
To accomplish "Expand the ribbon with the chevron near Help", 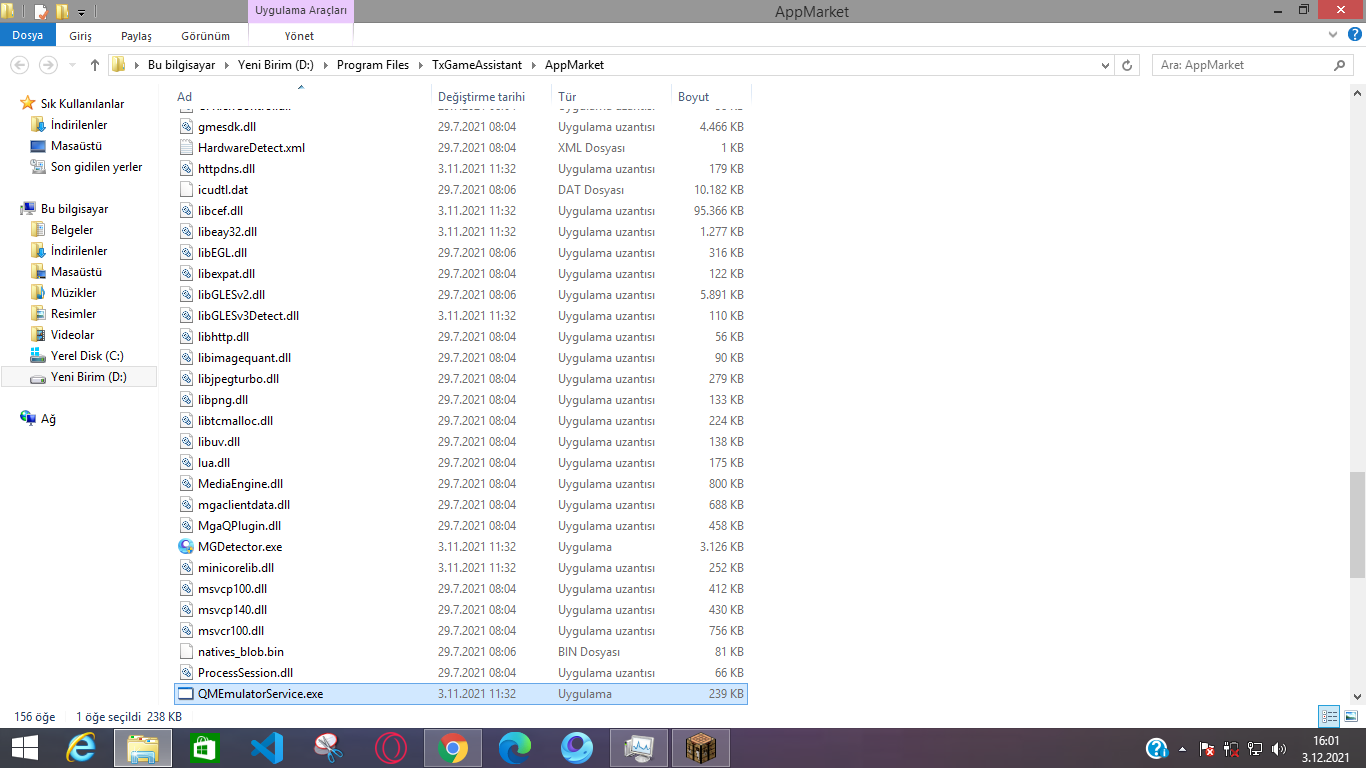I will point(1332,35).
